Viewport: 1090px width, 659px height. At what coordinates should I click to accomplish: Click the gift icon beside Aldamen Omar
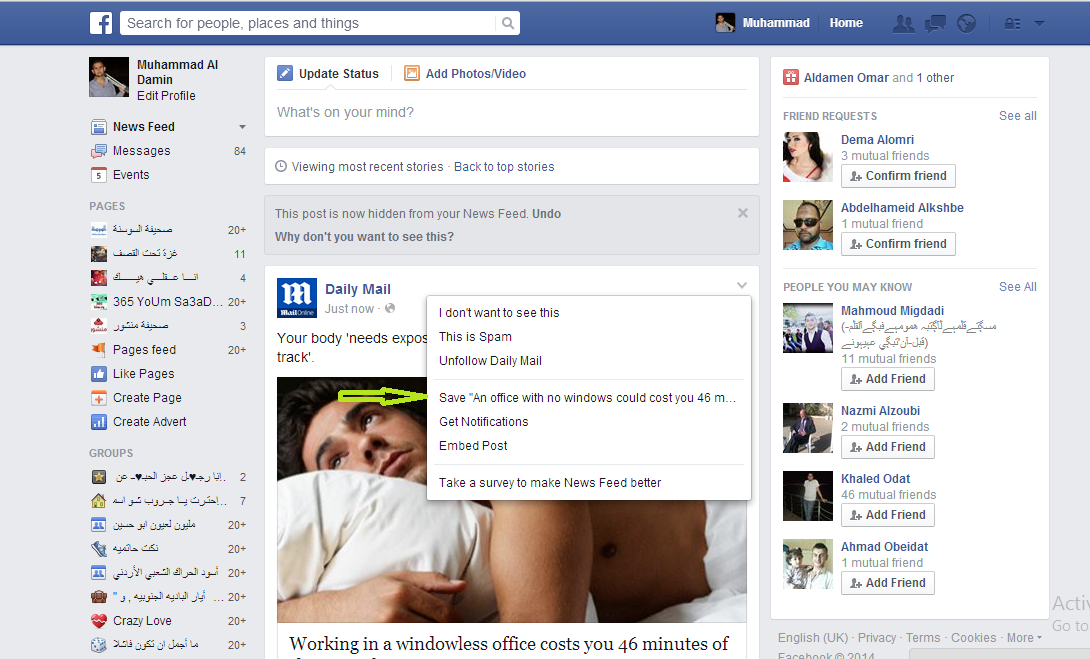click(791, 77)
